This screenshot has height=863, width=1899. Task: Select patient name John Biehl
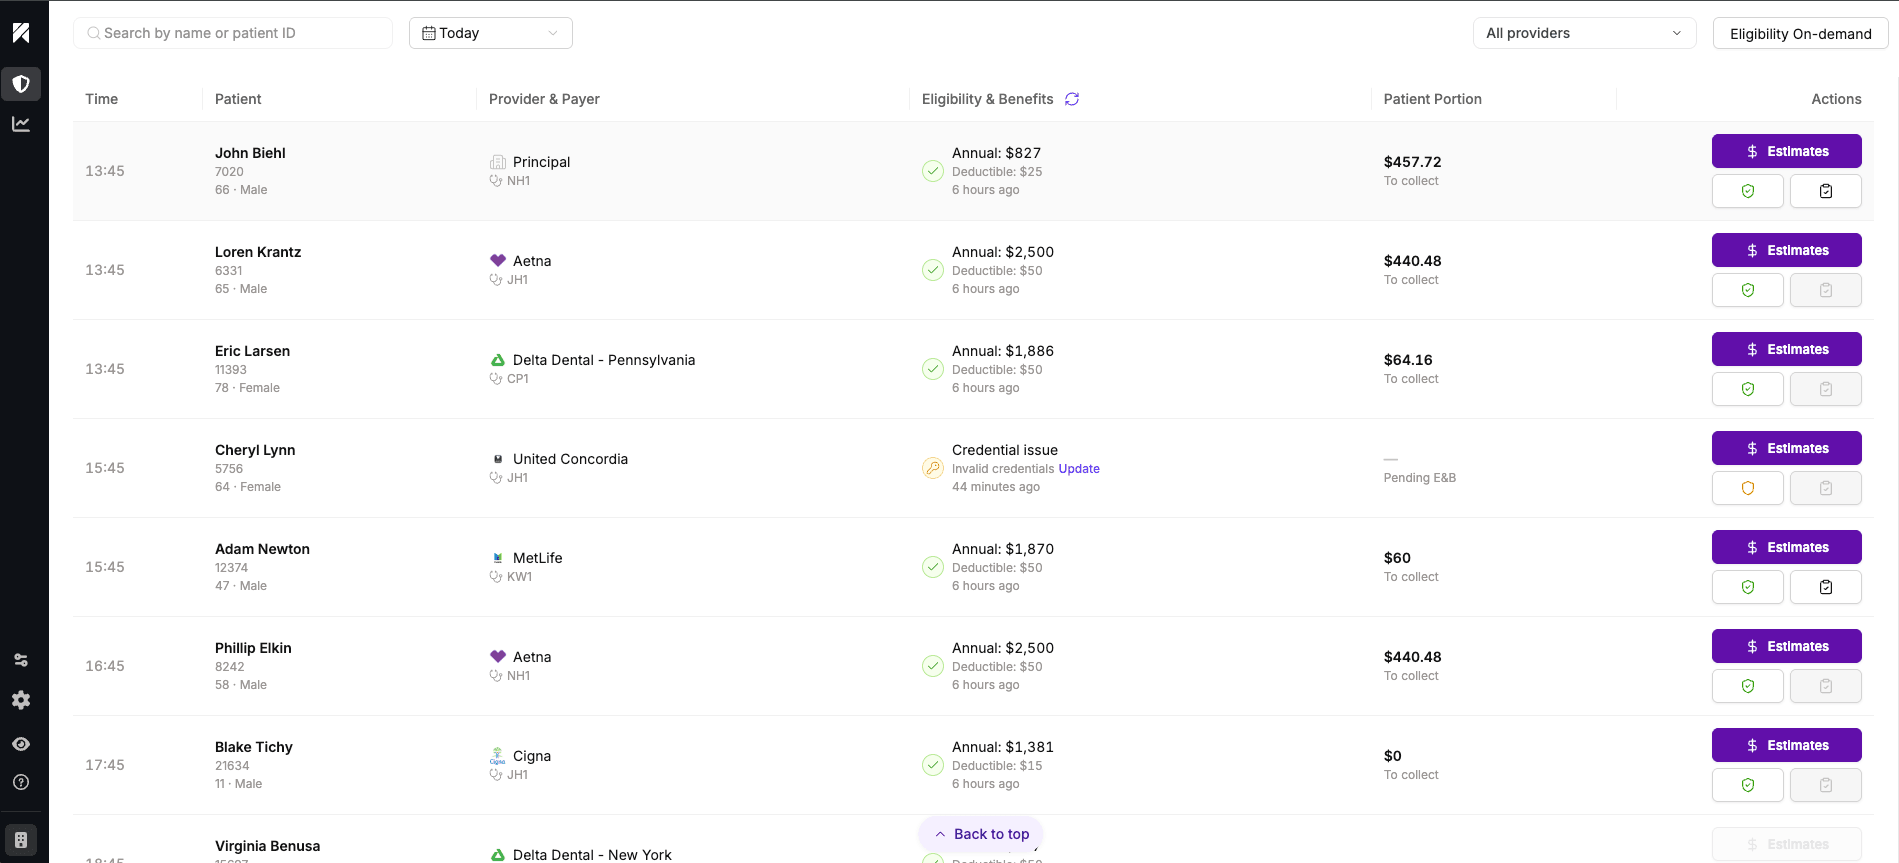pos(250,153)
